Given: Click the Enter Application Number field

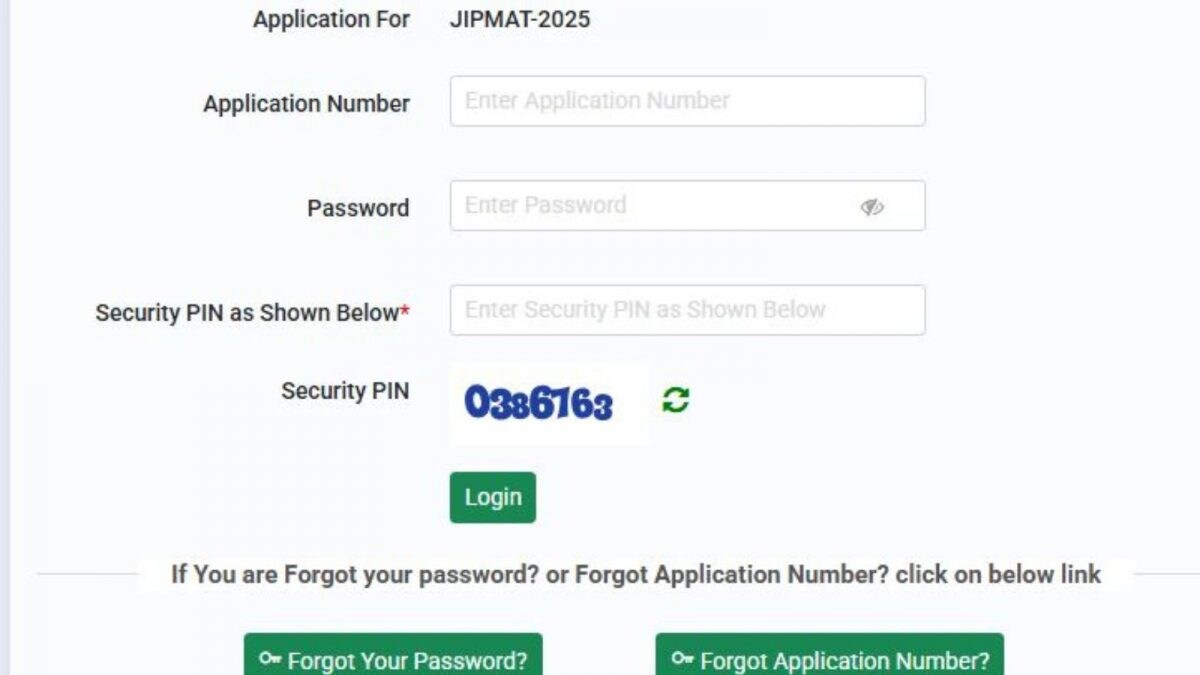Looking at the screenshot, I should coord(688,100).
